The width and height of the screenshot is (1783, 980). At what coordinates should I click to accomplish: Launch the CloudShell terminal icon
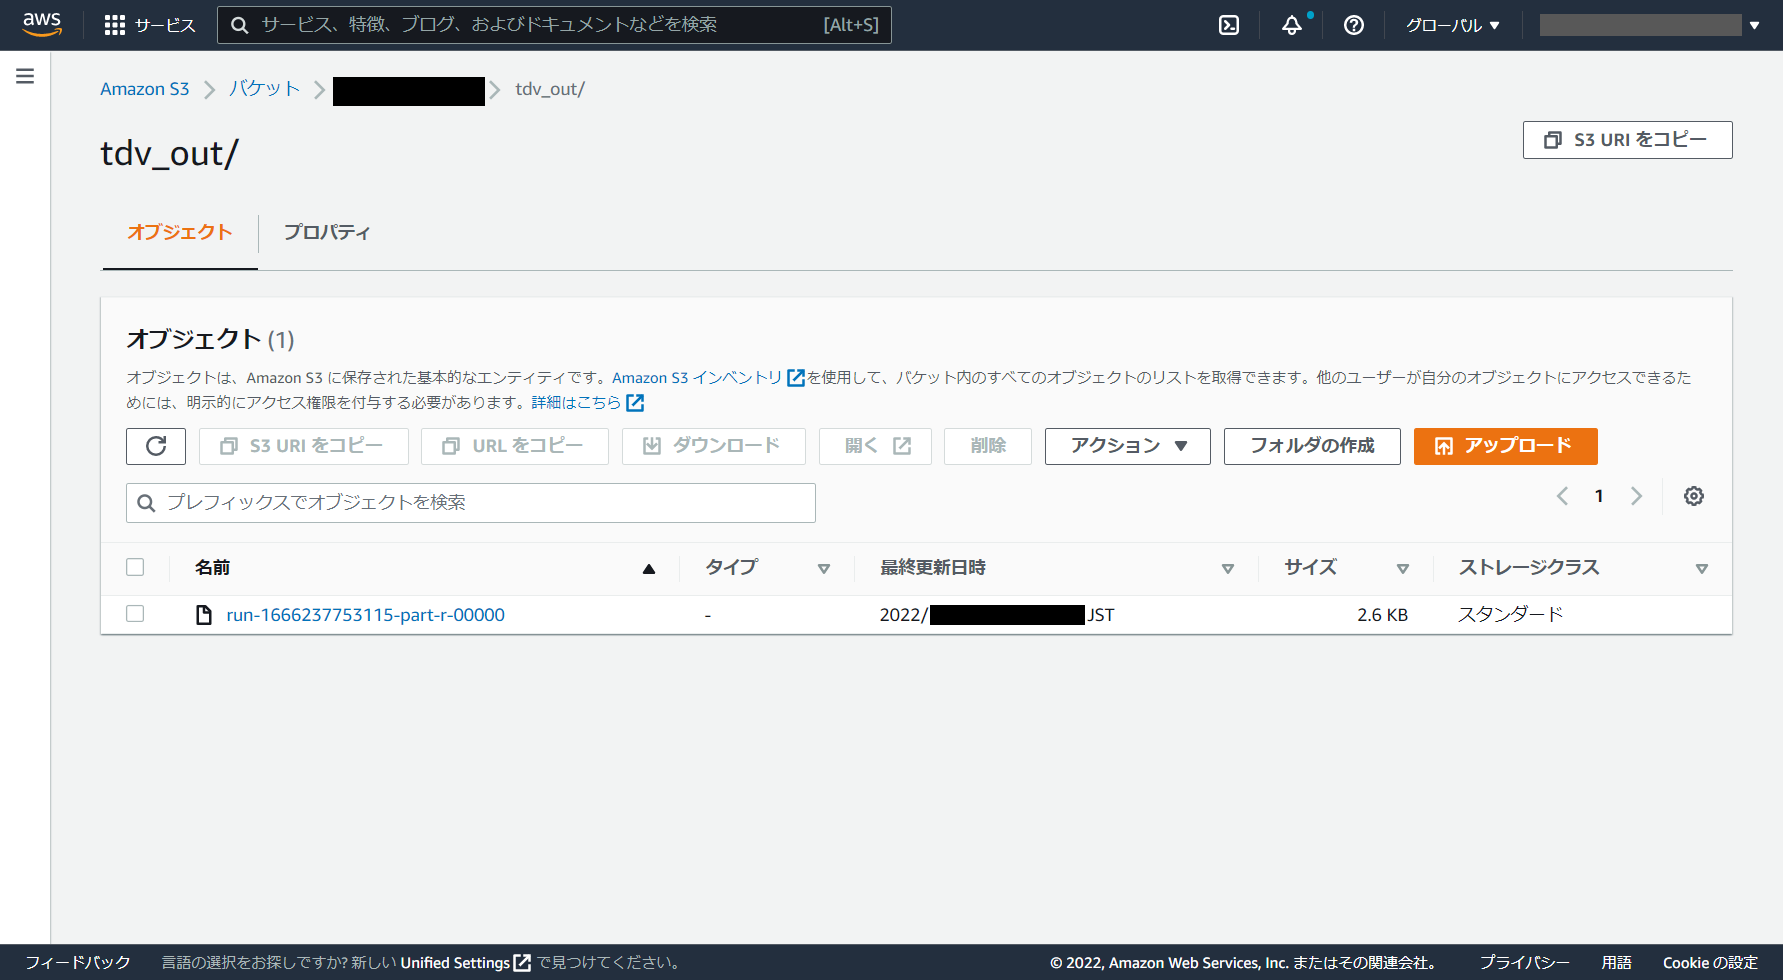(1229, 25)
